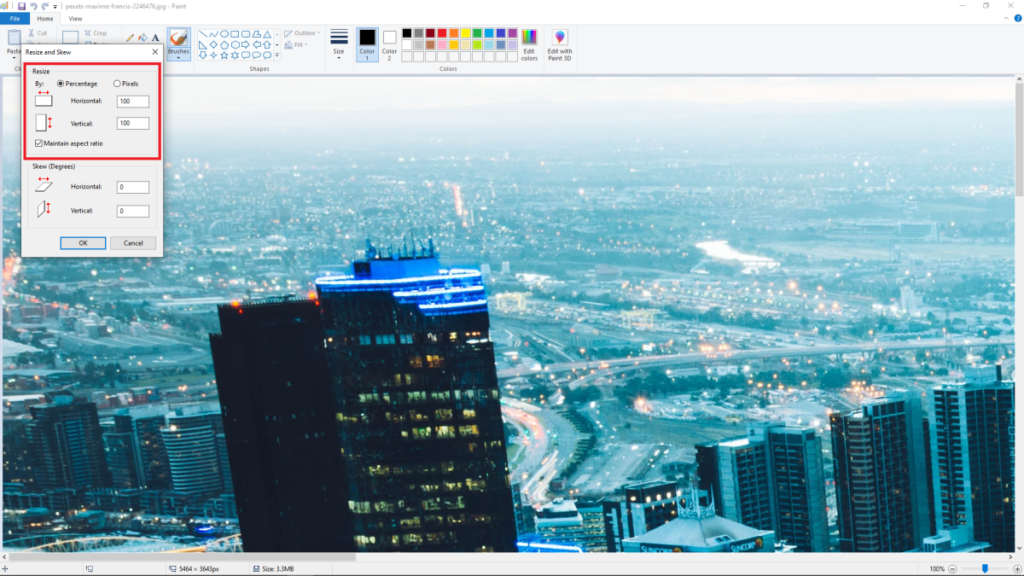1024x576 pixels.
Task: Pick the red color swatch
Action: [443, 33]
